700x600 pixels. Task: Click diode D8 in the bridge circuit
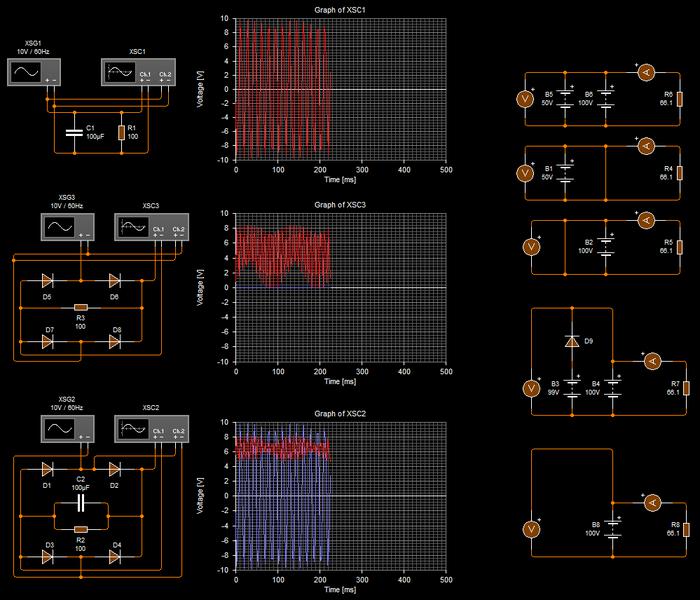[115, 341]
